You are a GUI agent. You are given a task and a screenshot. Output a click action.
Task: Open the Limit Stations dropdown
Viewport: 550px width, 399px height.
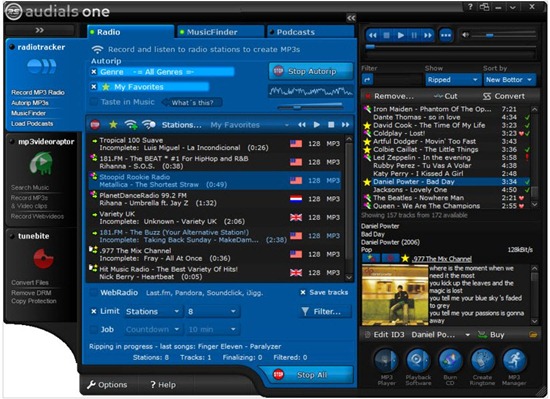[153, 311]
